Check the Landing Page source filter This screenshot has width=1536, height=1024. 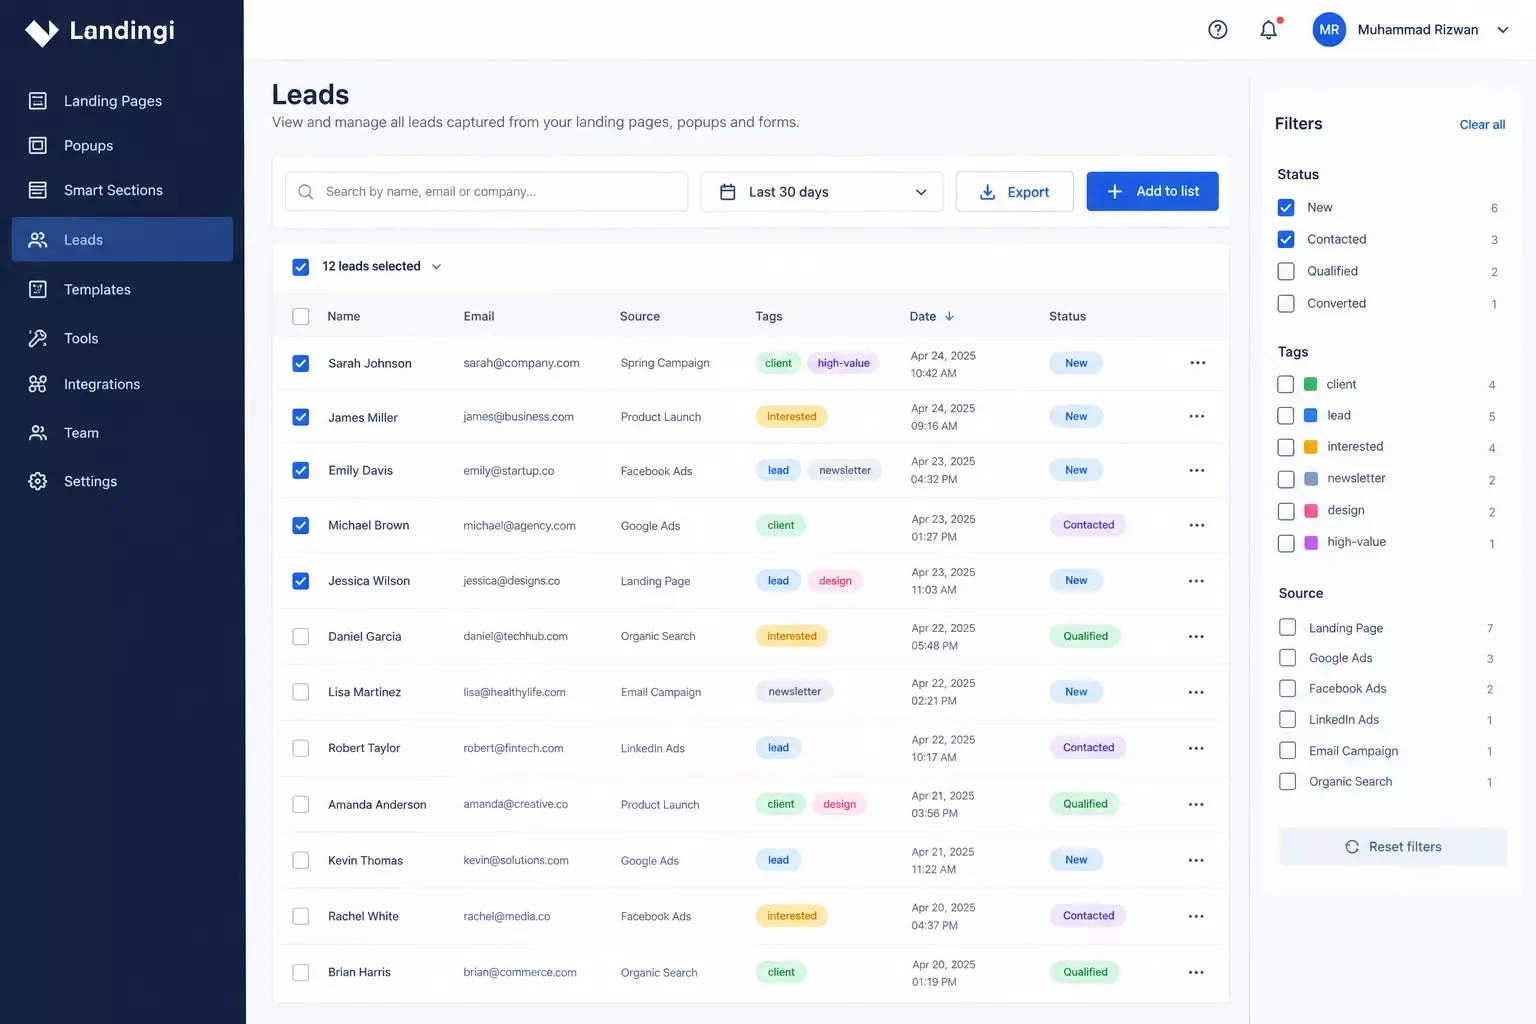pyautogui.click(x=1288, y=627)
